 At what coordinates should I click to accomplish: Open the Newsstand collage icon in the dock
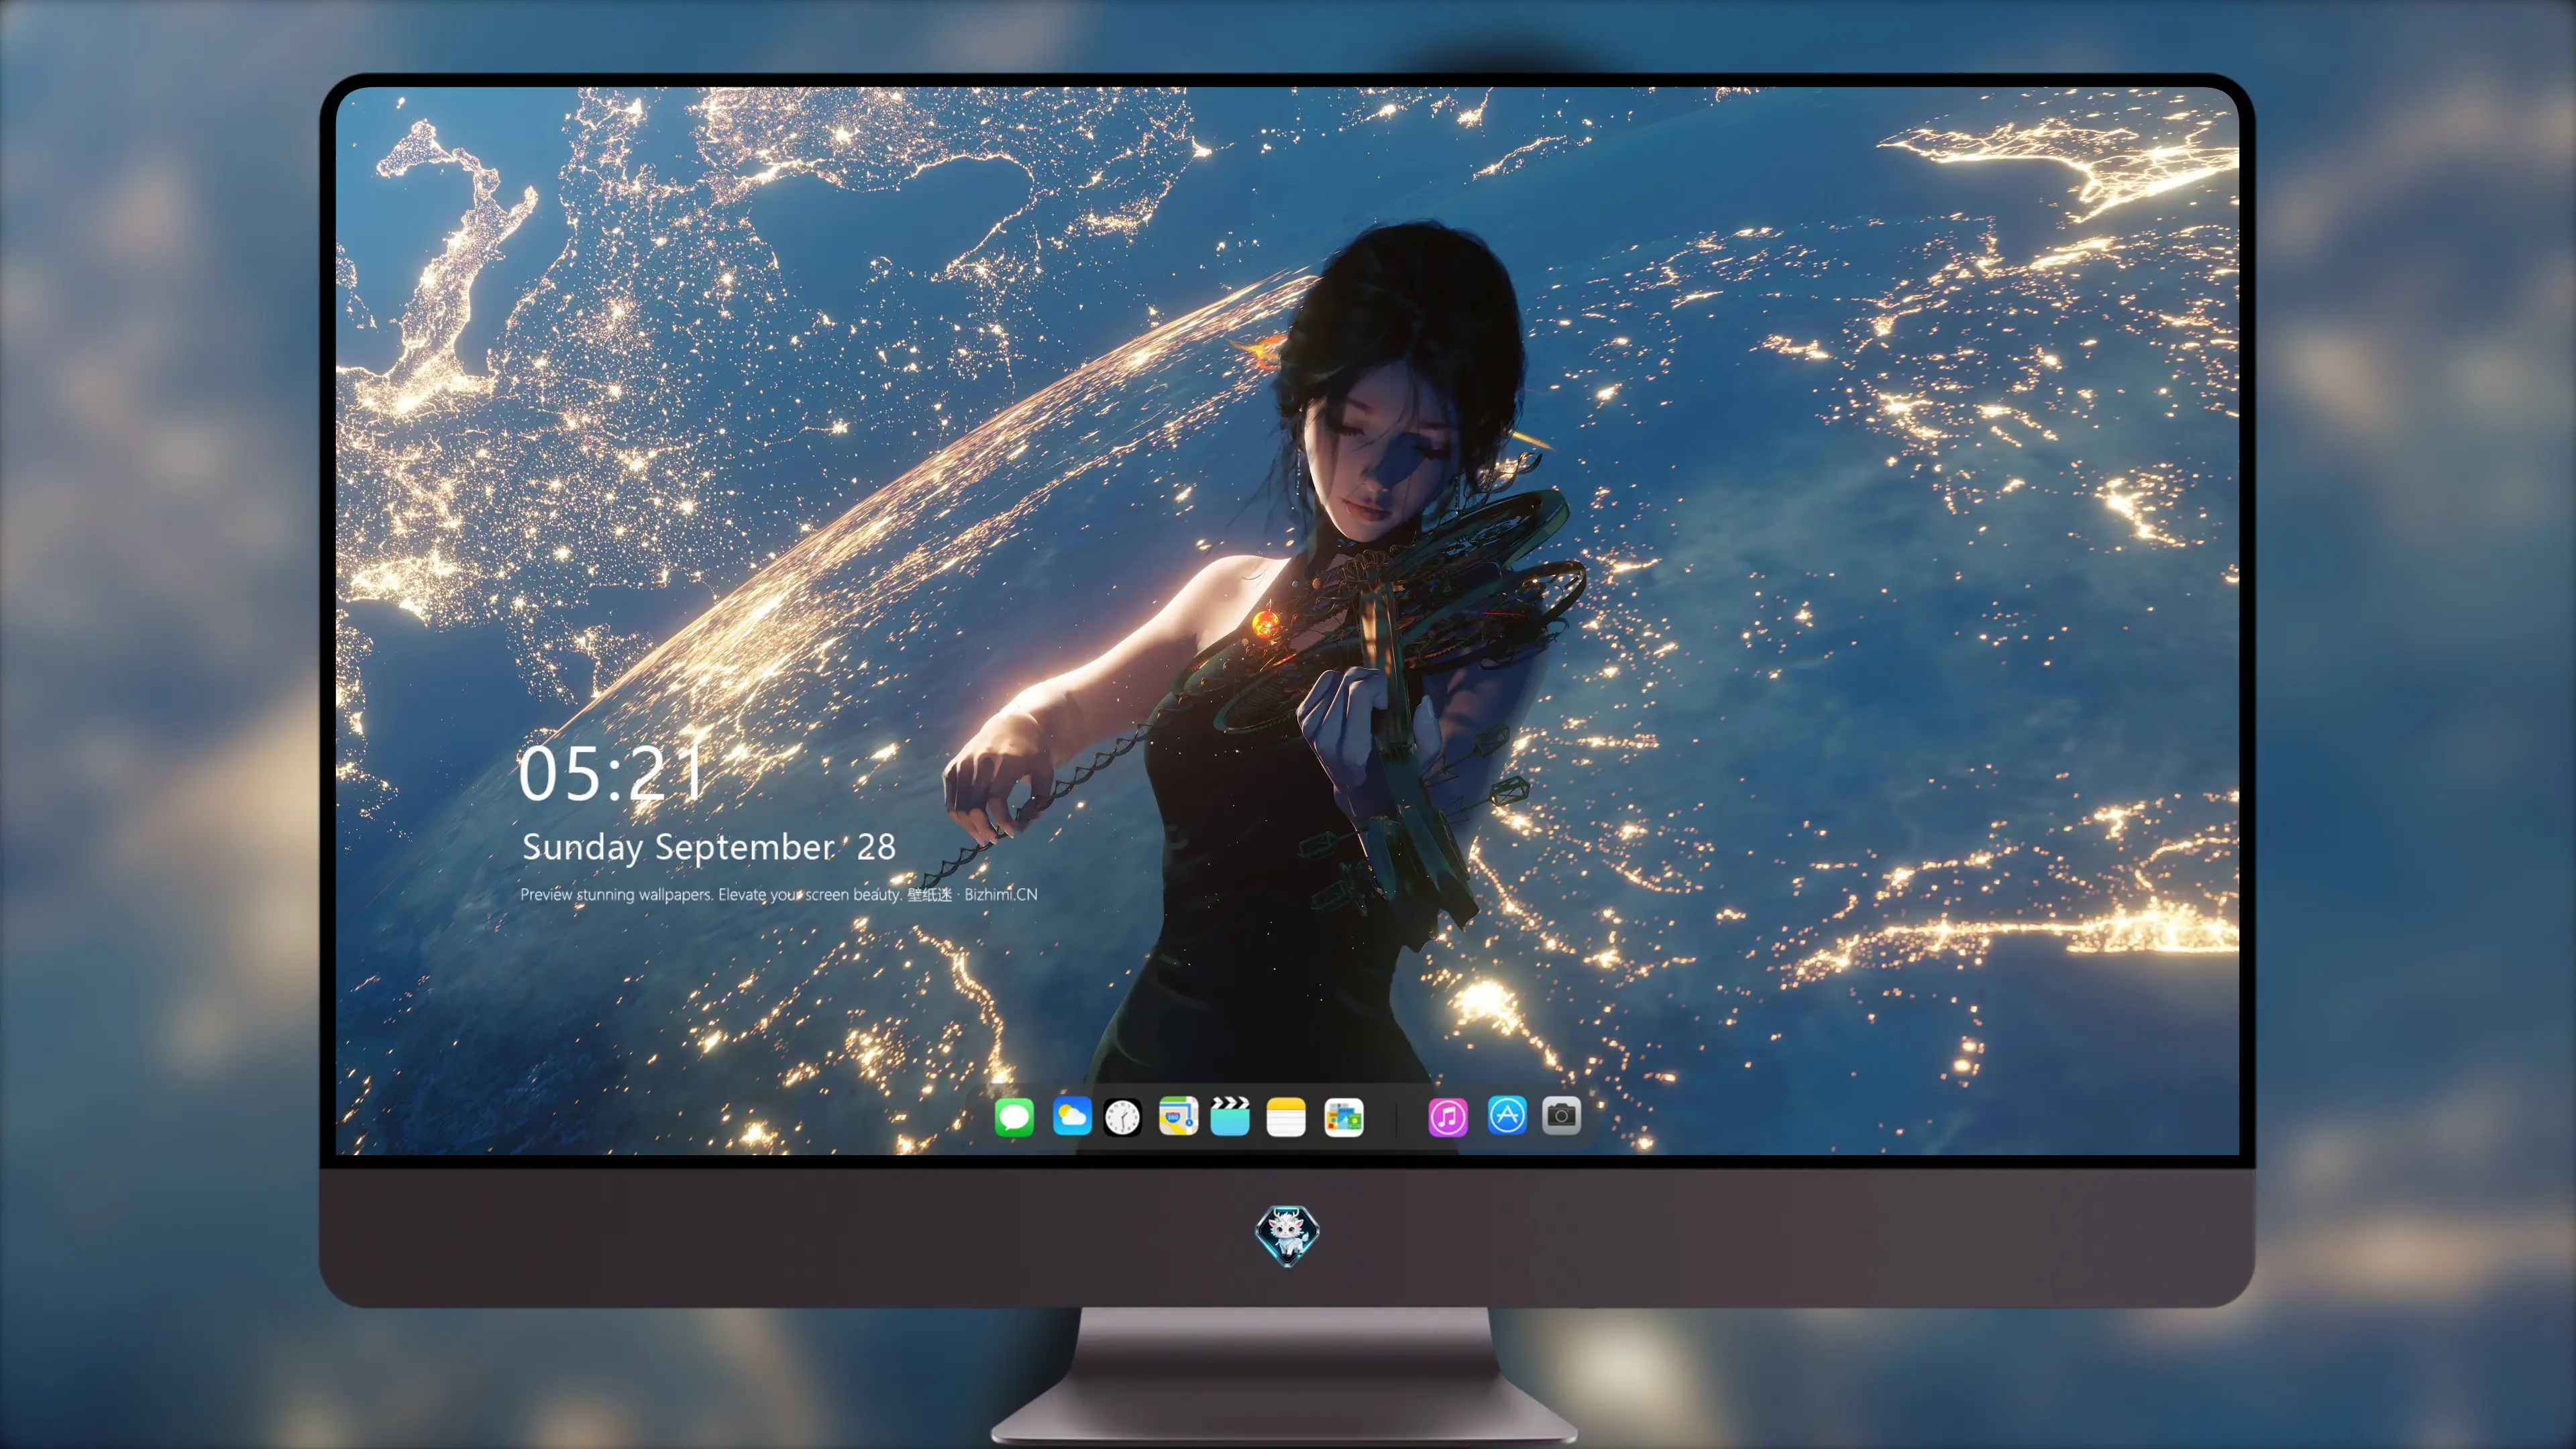(1344, 1117)
